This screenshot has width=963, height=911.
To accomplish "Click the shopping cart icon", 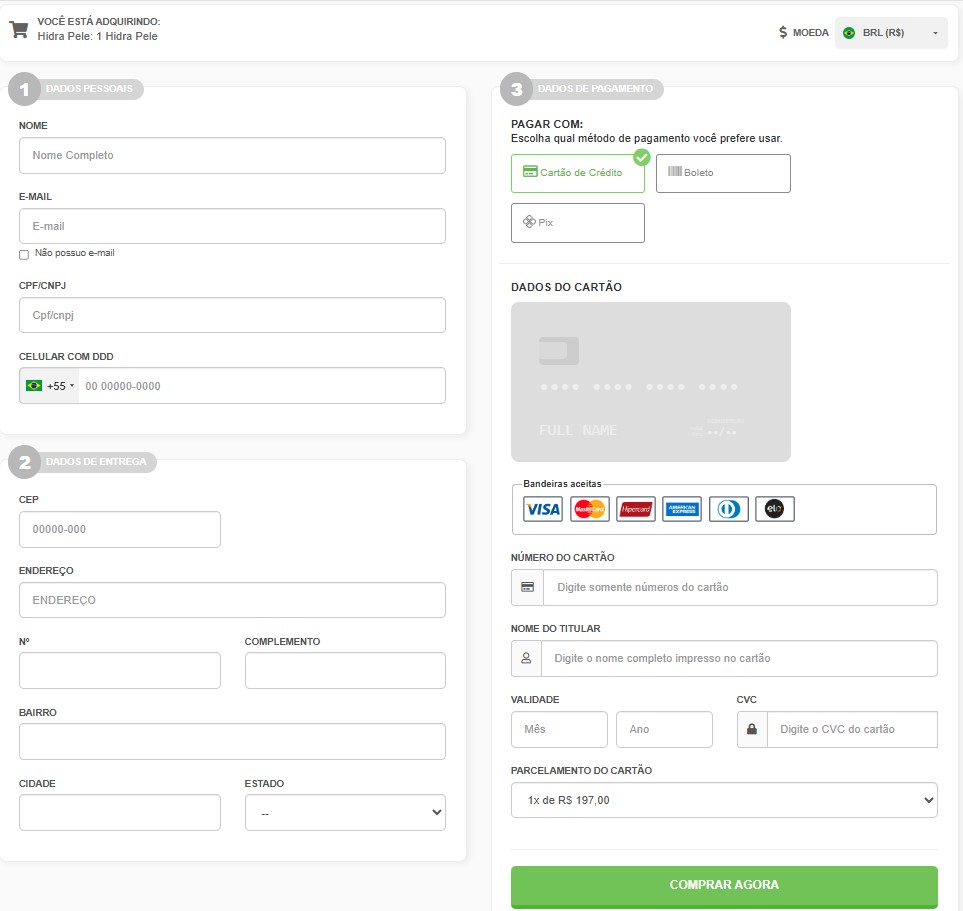I will 19,29.
